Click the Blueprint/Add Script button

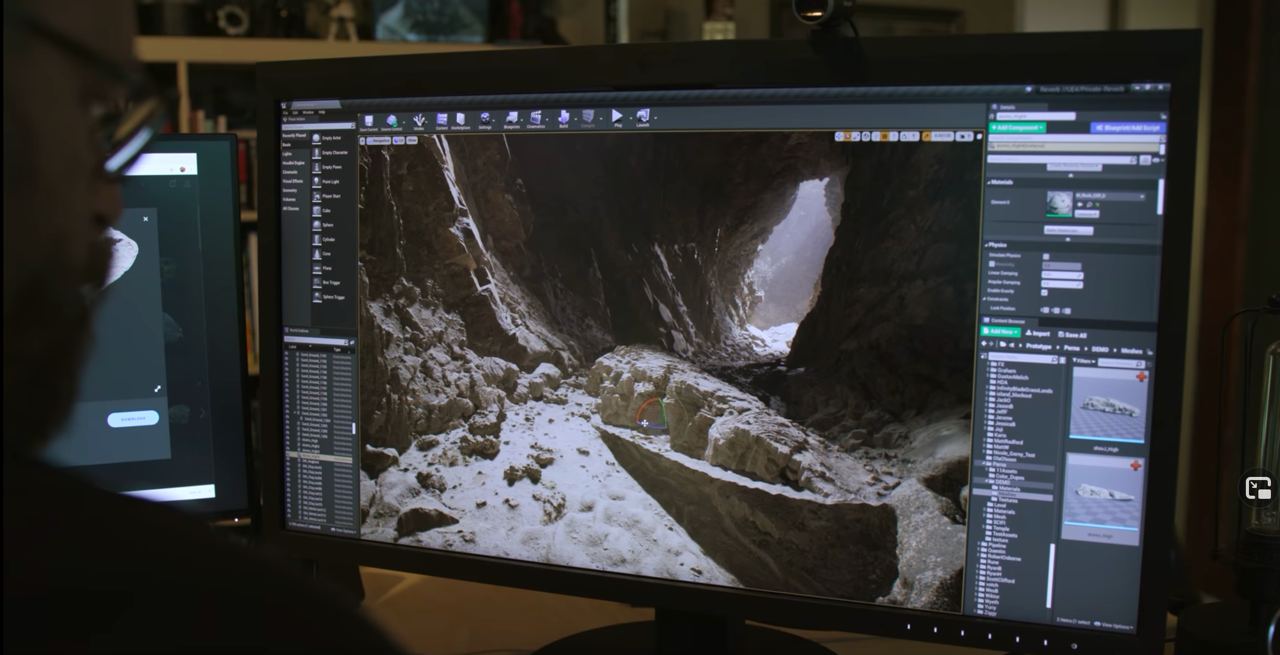1128,128
